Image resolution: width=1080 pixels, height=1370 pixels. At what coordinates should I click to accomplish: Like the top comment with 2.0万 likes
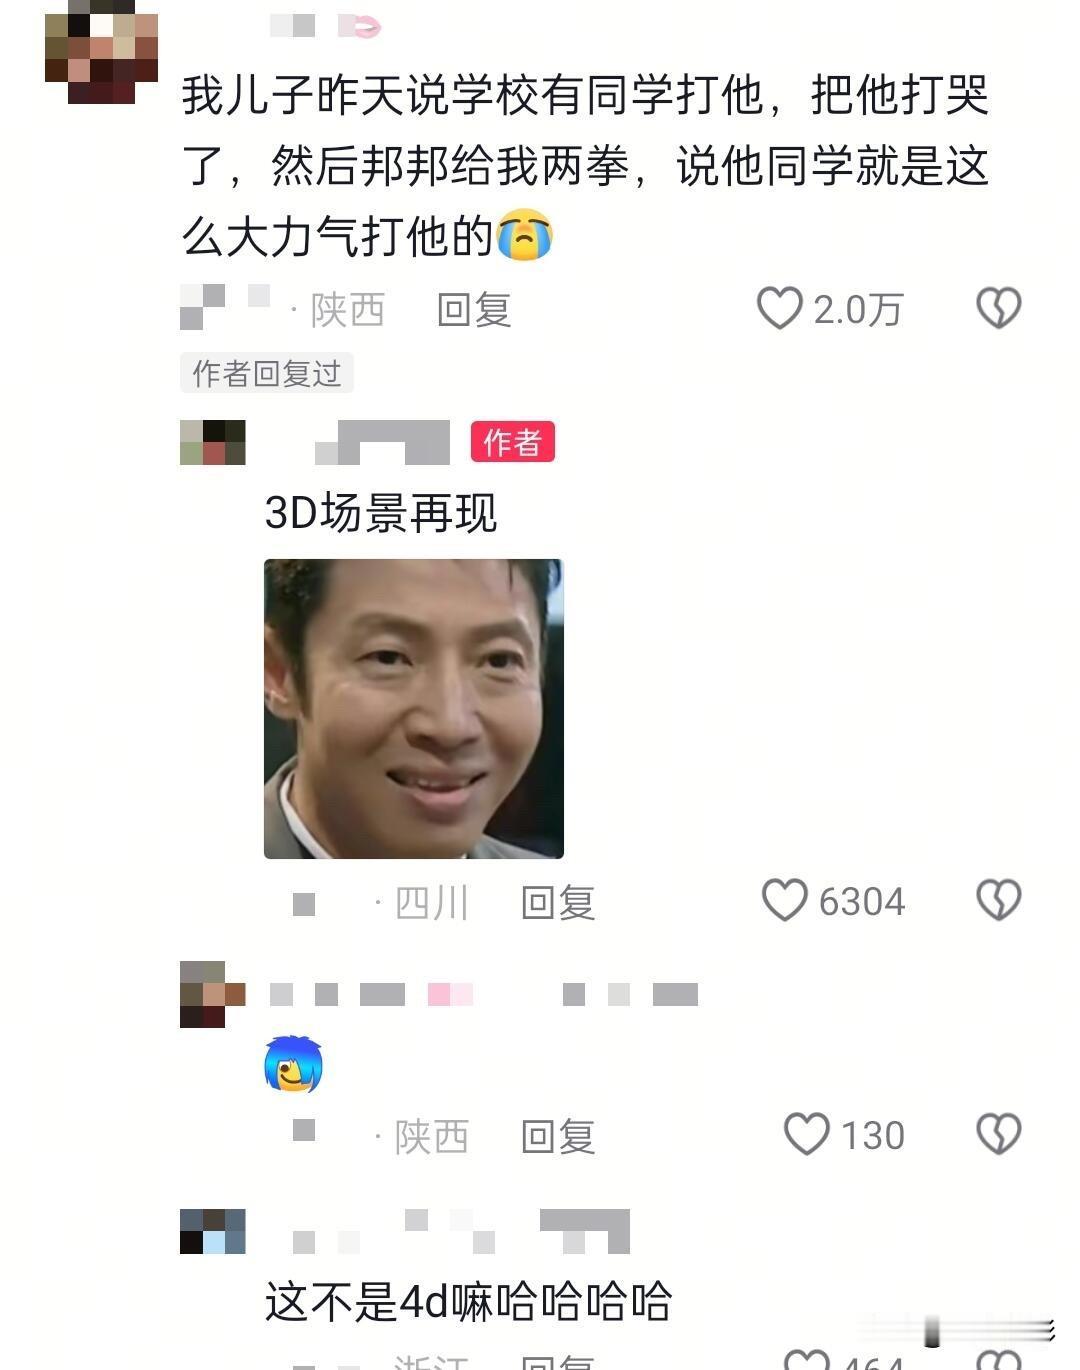click(x=780, y=308)
